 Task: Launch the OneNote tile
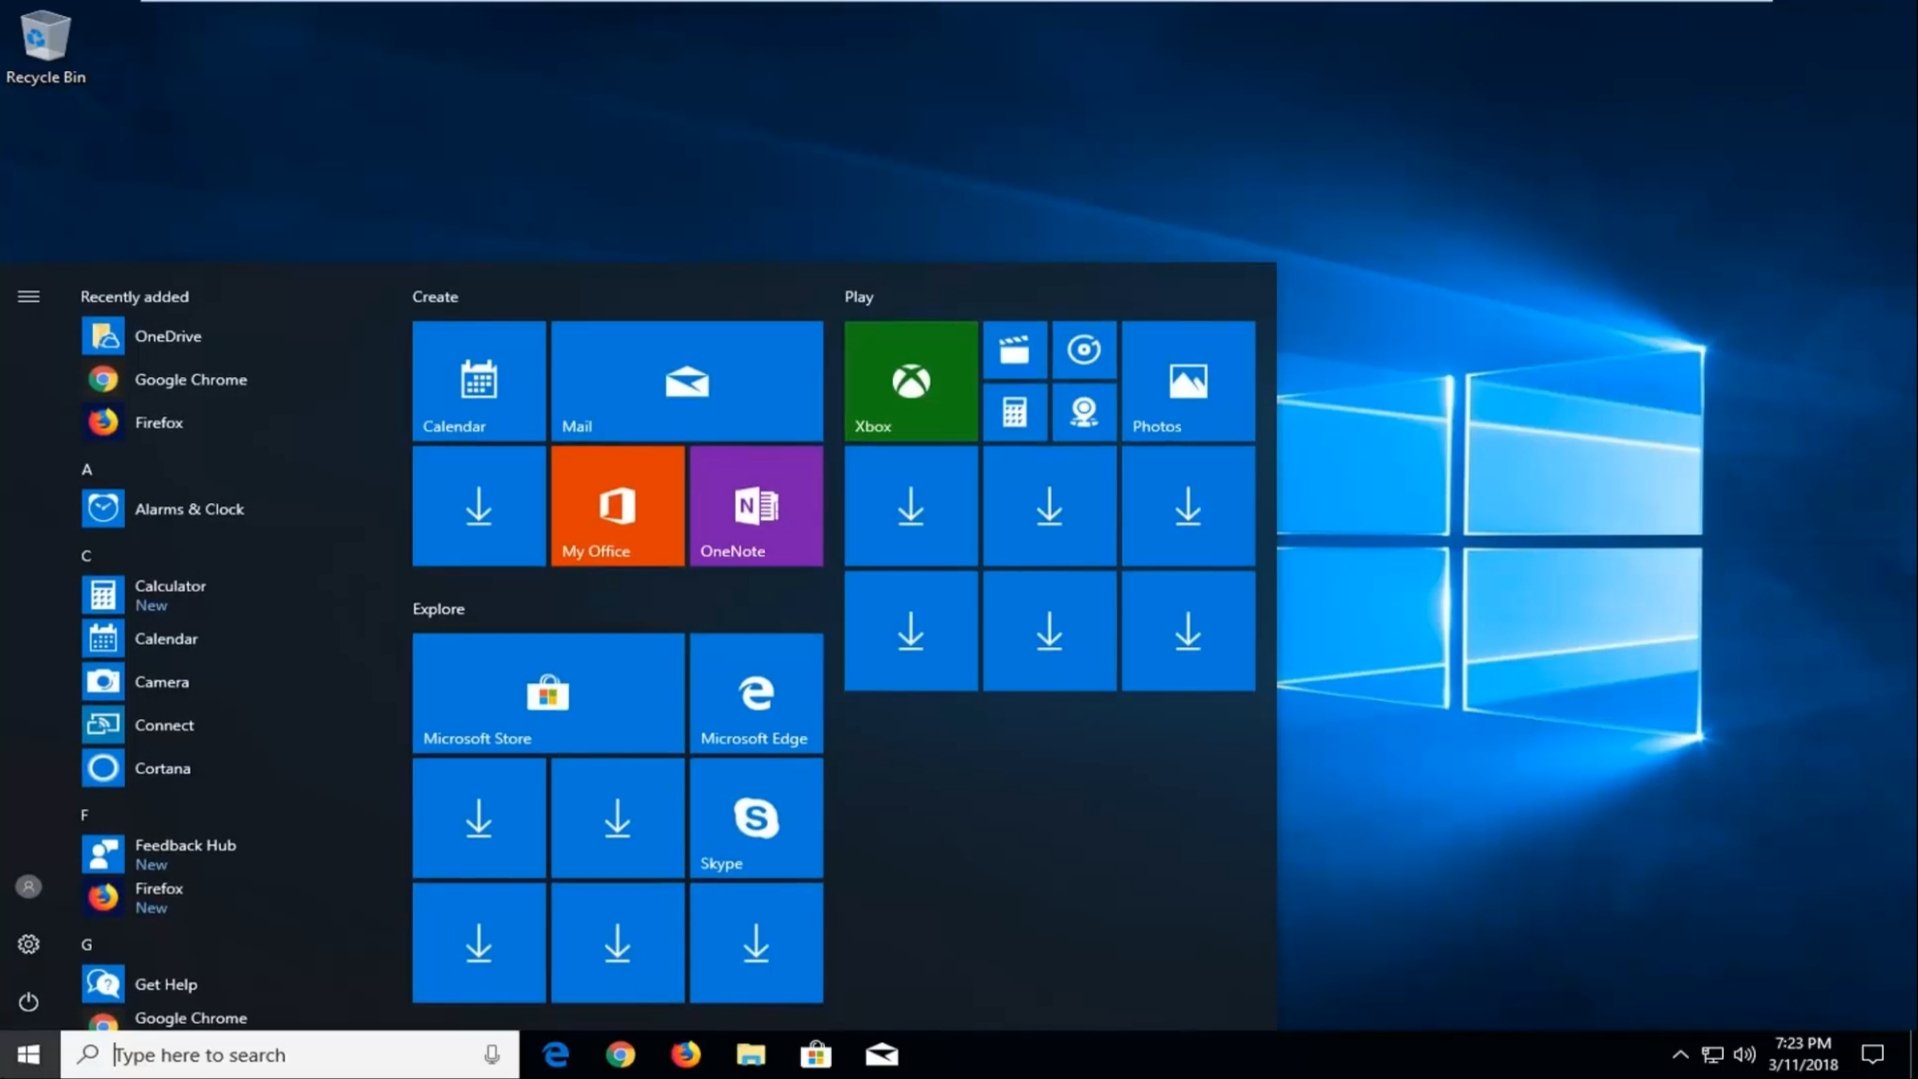(x=756, y=506)
